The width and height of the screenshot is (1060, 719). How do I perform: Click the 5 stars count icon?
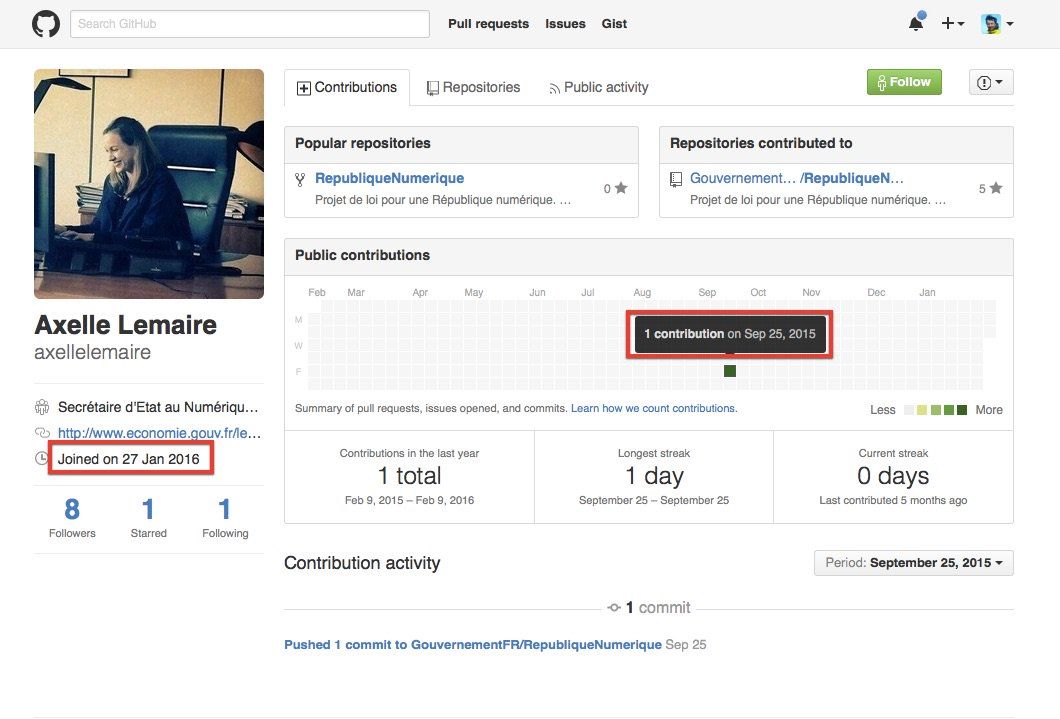pyautogui.click(x=995, y=188)
